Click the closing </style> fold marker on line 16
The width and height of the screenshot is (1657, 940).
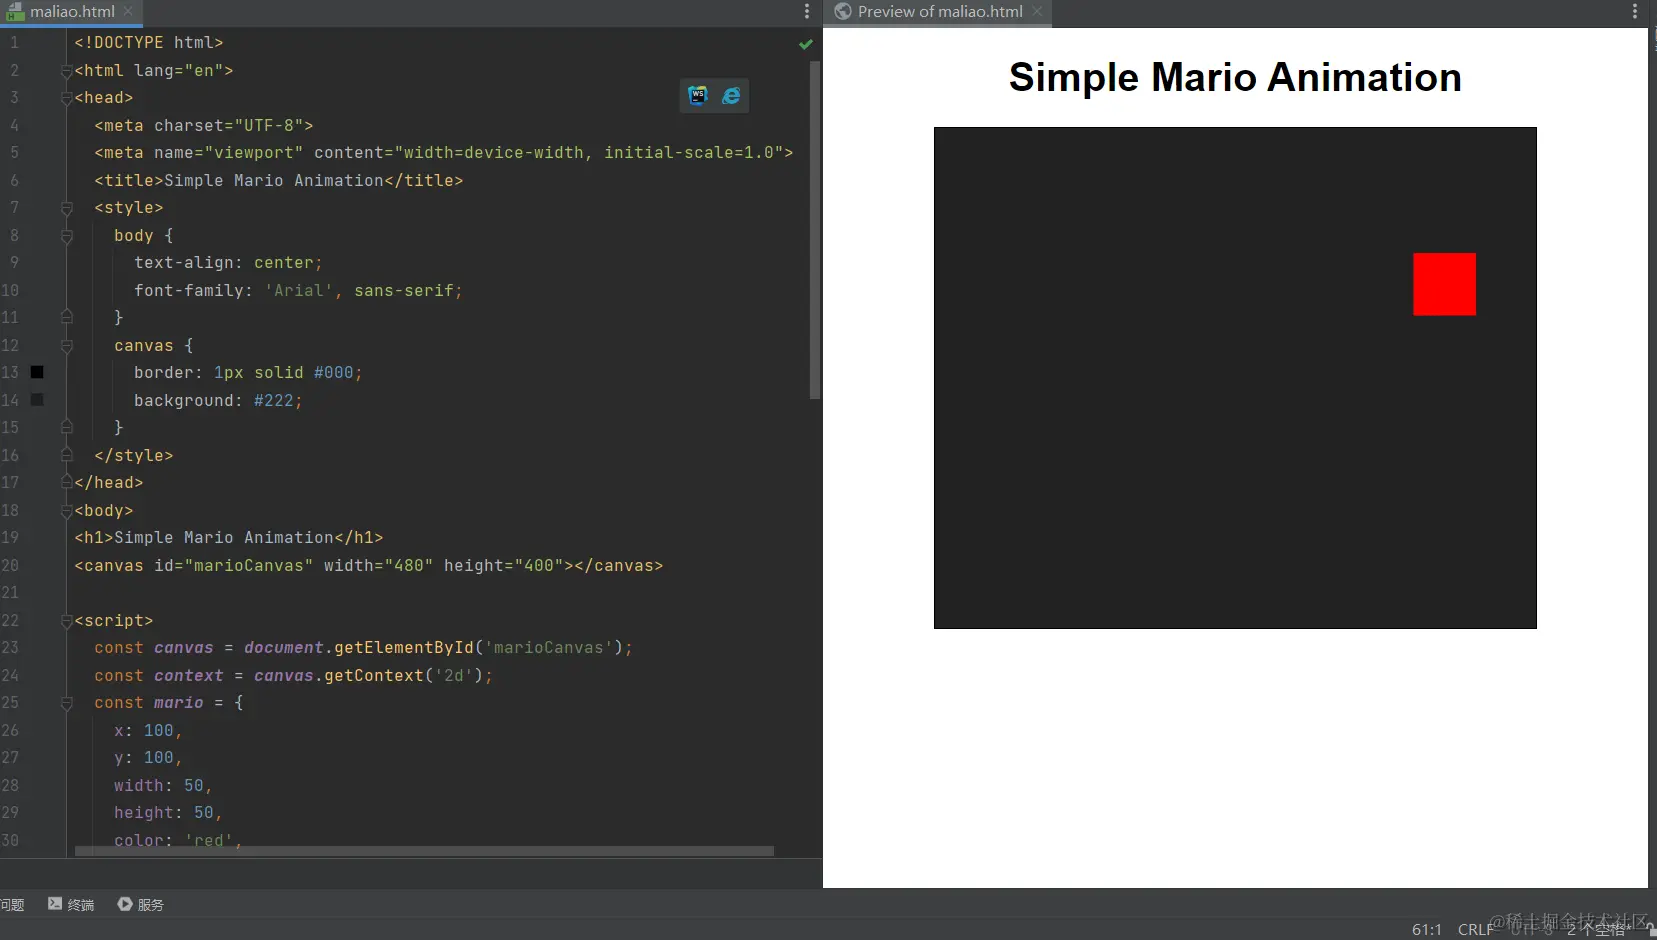66,456
